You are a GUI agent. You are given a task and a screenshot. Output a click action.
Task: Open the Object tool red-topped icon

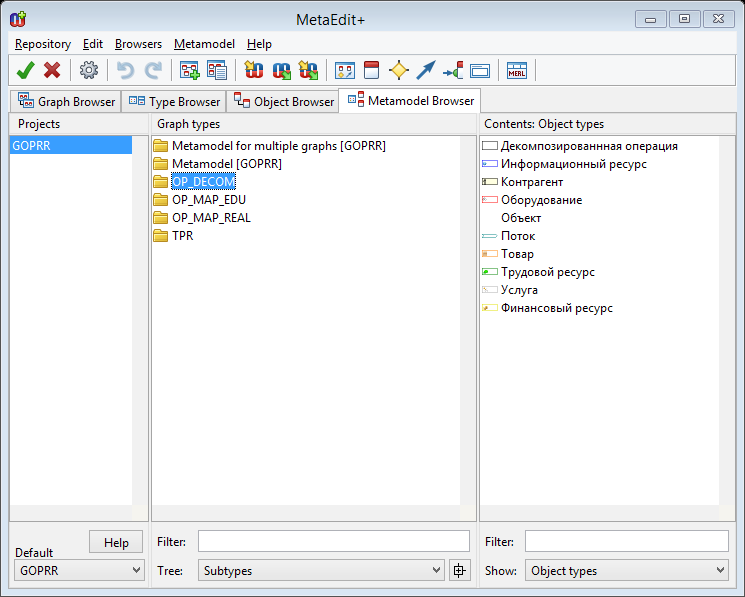click(372, 70)
